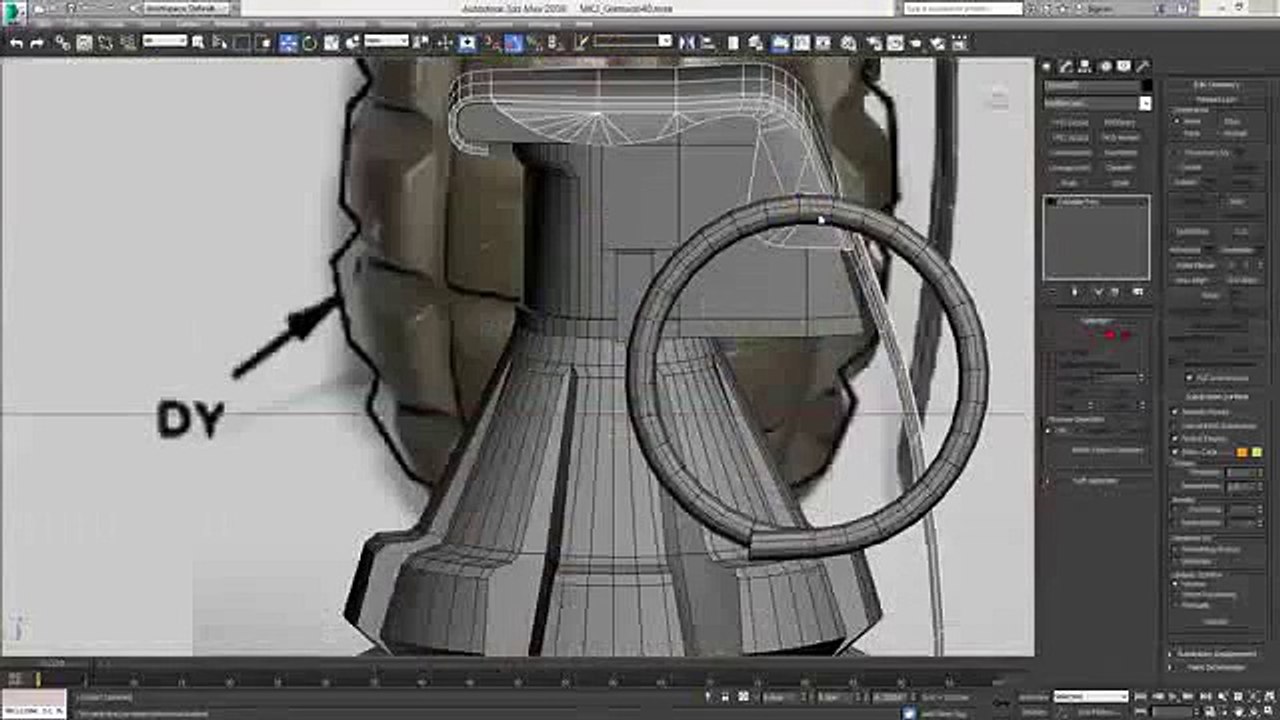Open the Rendering menu
Image resolution: width=1280 pixels, height=720 pixels.
coord(398,24)
